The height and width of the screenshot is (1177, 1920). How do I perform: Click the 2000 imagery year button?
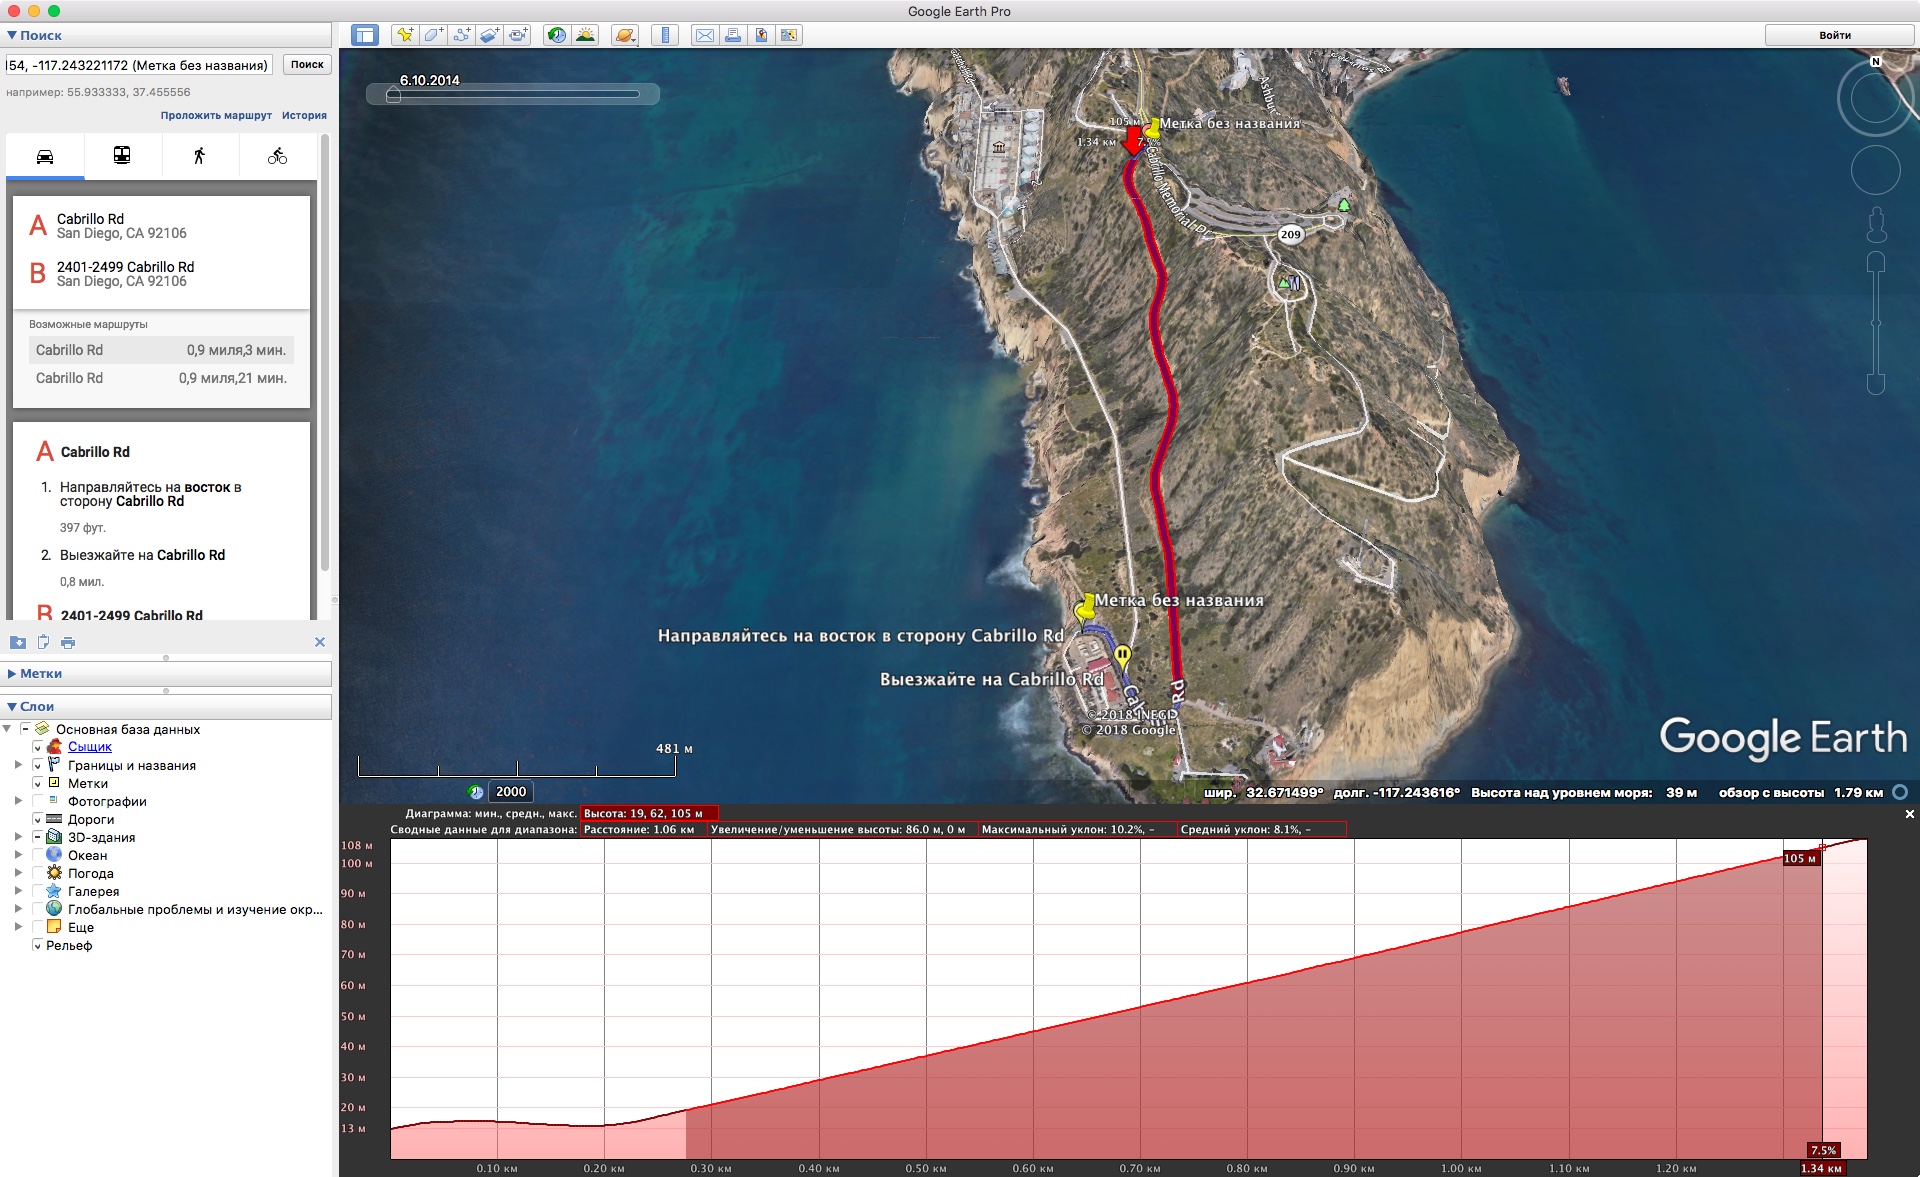tap(511, 791)
